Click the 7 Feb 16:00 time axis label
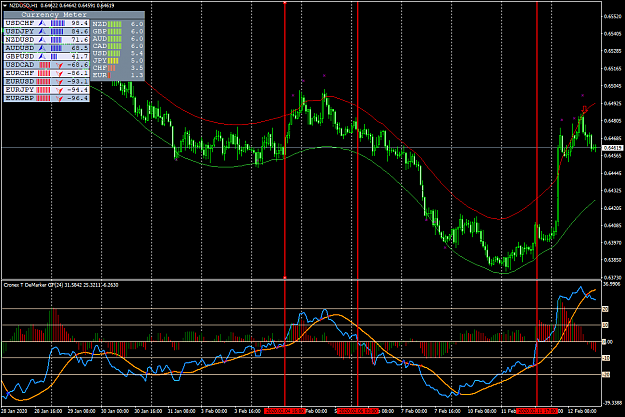The width and height of the screenshot is (625, 417). (x=448, y=411)
